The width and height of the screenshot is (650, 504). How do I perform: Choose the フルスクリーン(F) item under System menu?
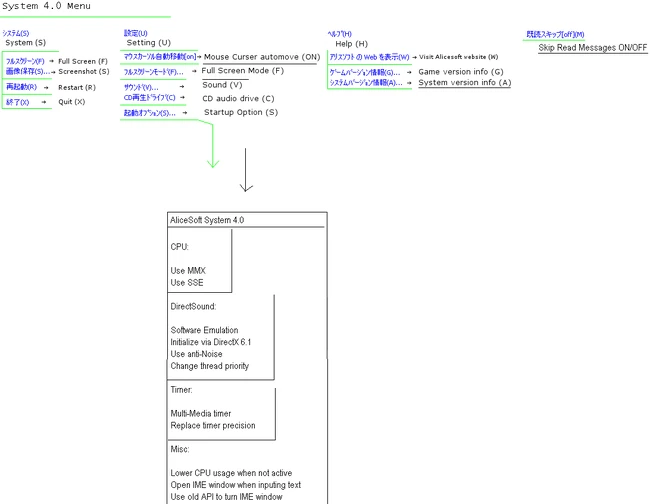25,61
